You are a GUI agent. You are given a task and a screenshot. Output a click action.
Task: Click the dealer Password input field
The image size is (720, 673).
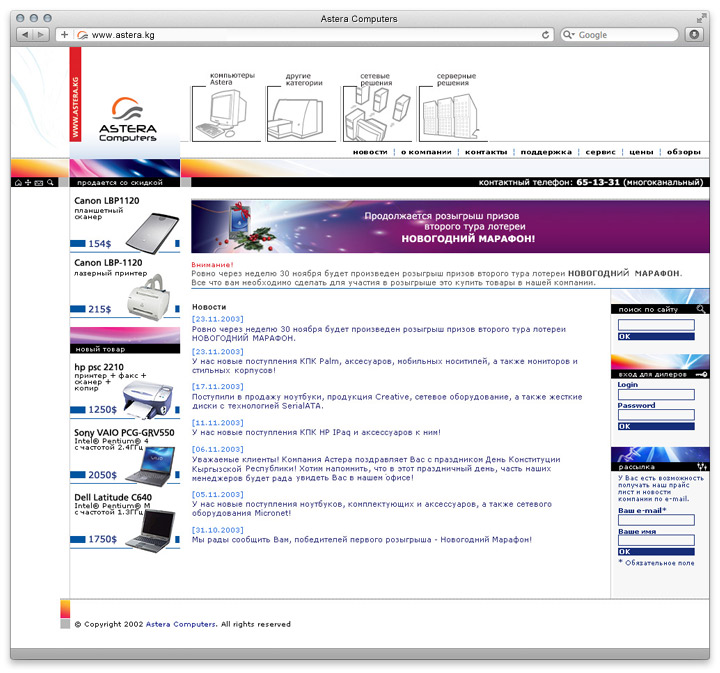pos(656,415)
